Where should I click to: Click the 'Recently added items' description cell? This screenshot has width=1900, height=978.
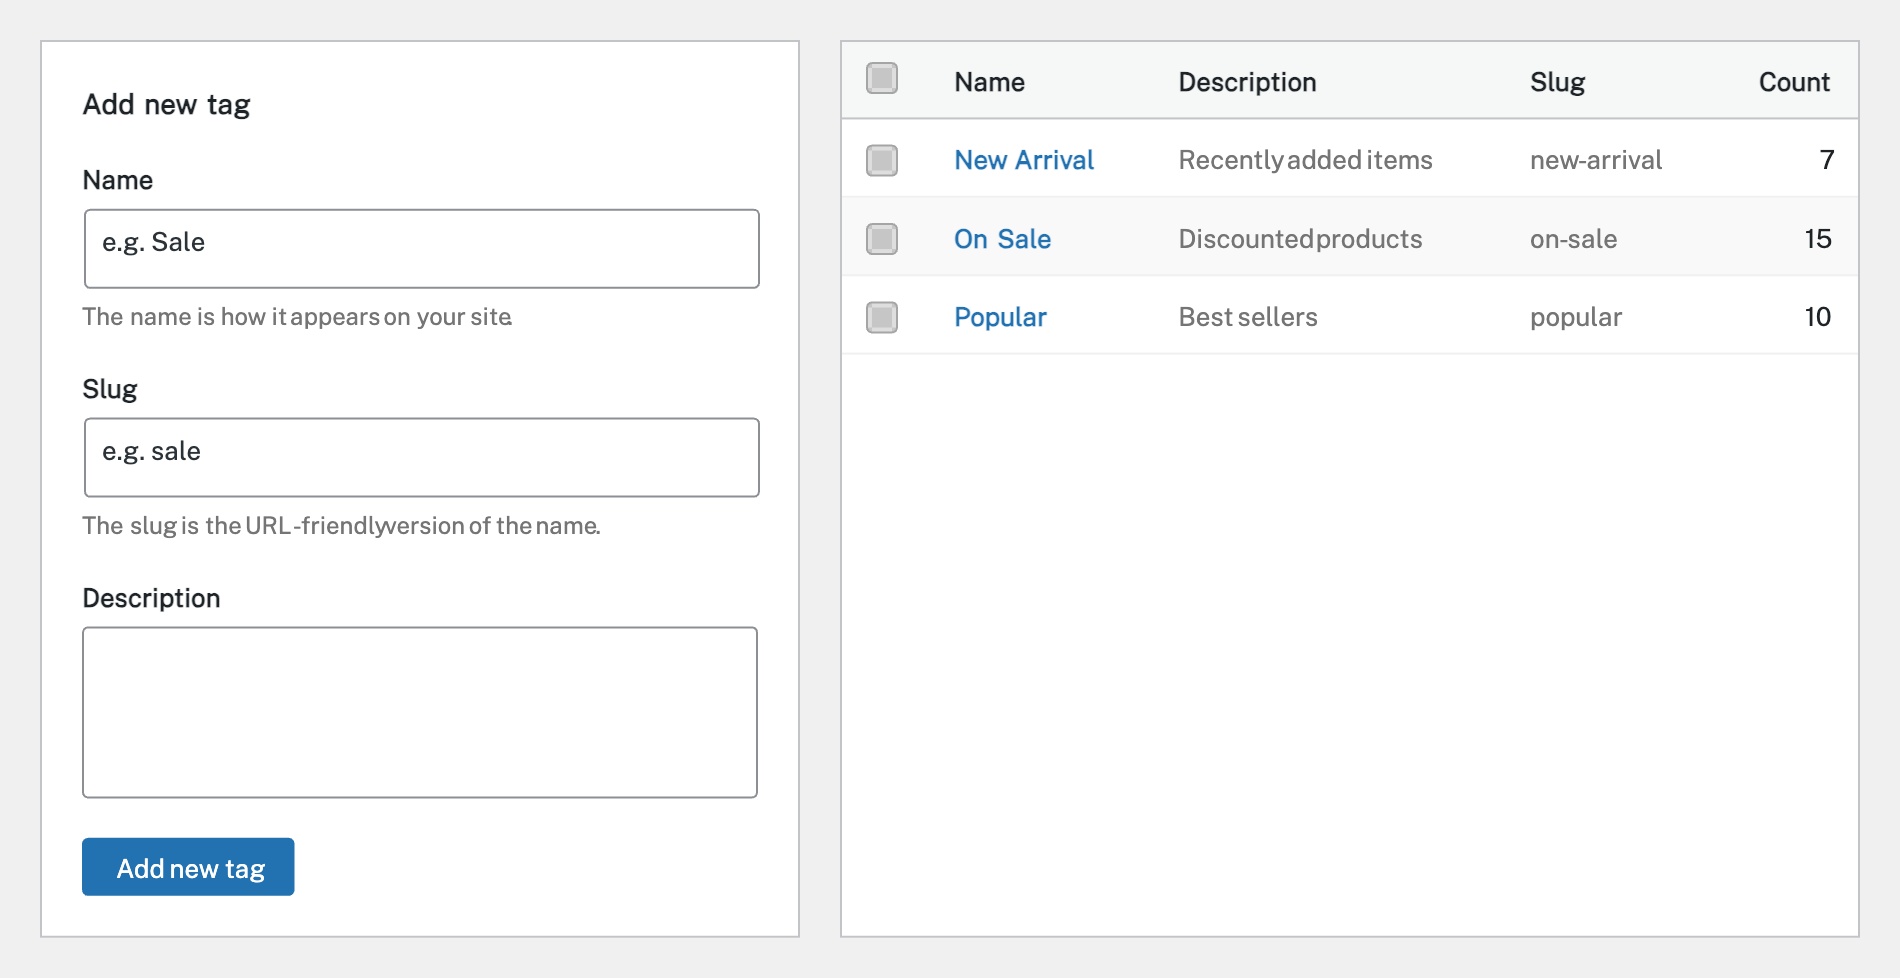pyautogui.click(x=1305, y=160)
